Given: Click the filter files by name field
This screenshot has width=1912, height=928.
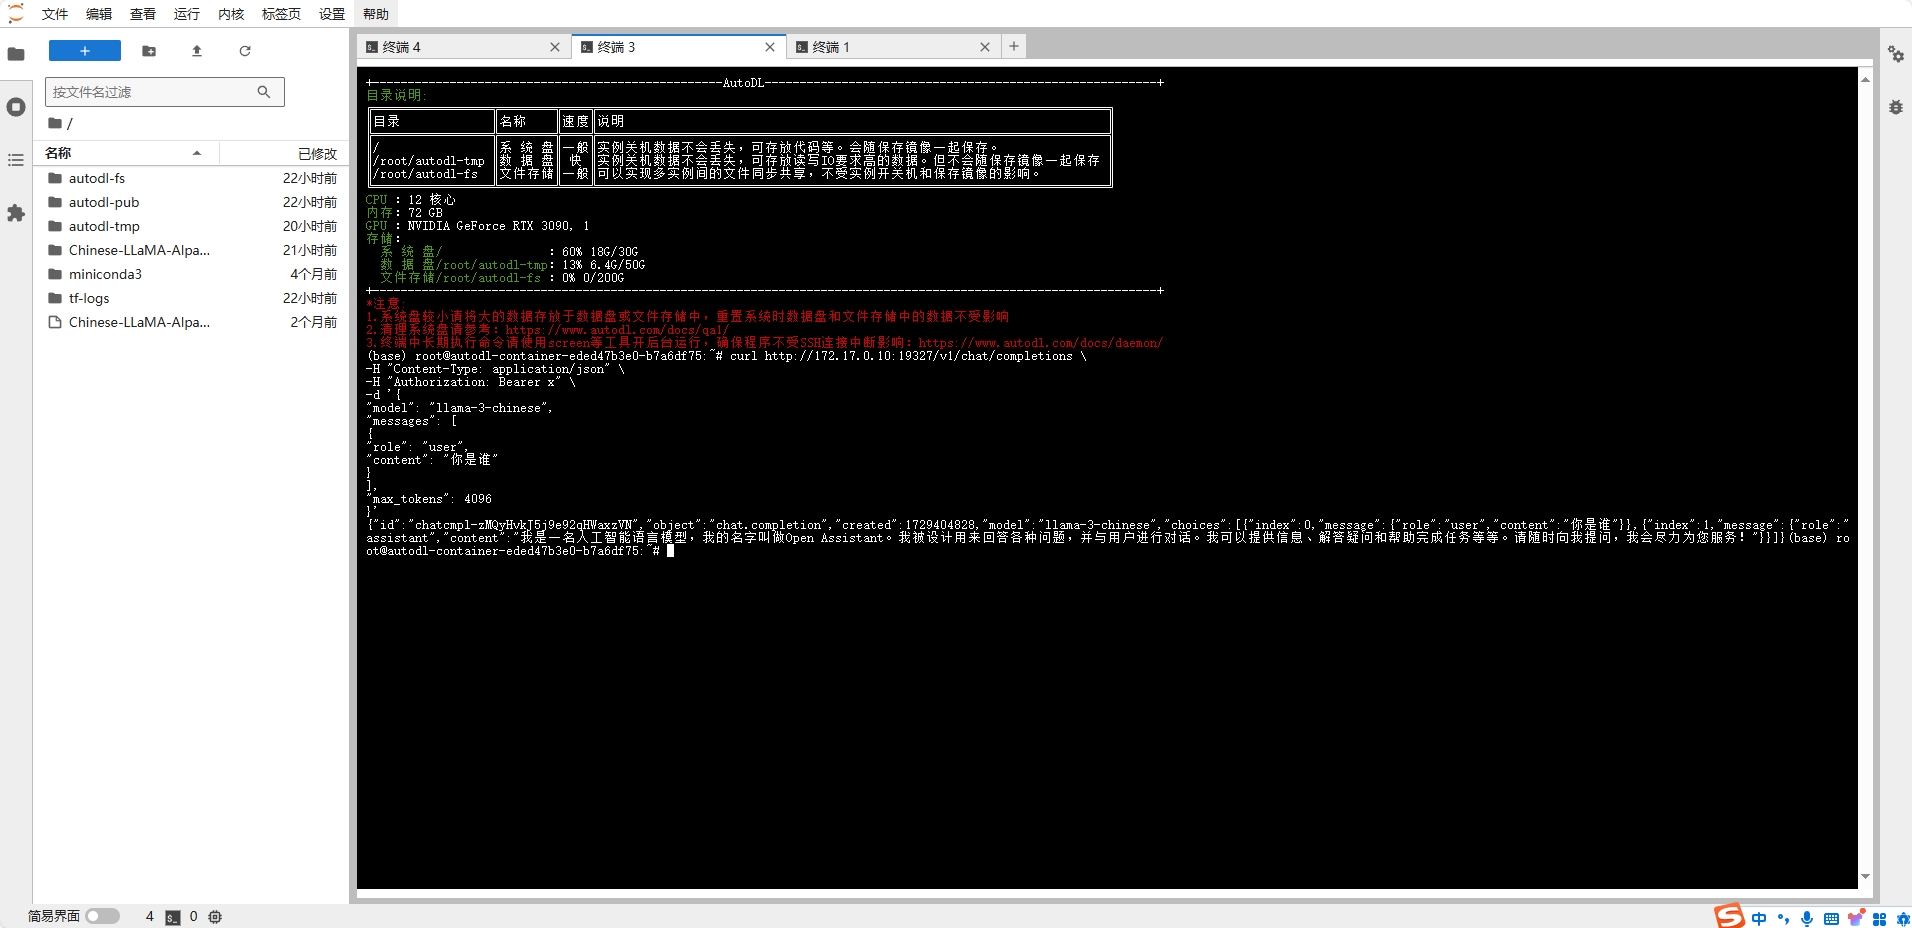Looking at the screenshot, I should point(150,92).
